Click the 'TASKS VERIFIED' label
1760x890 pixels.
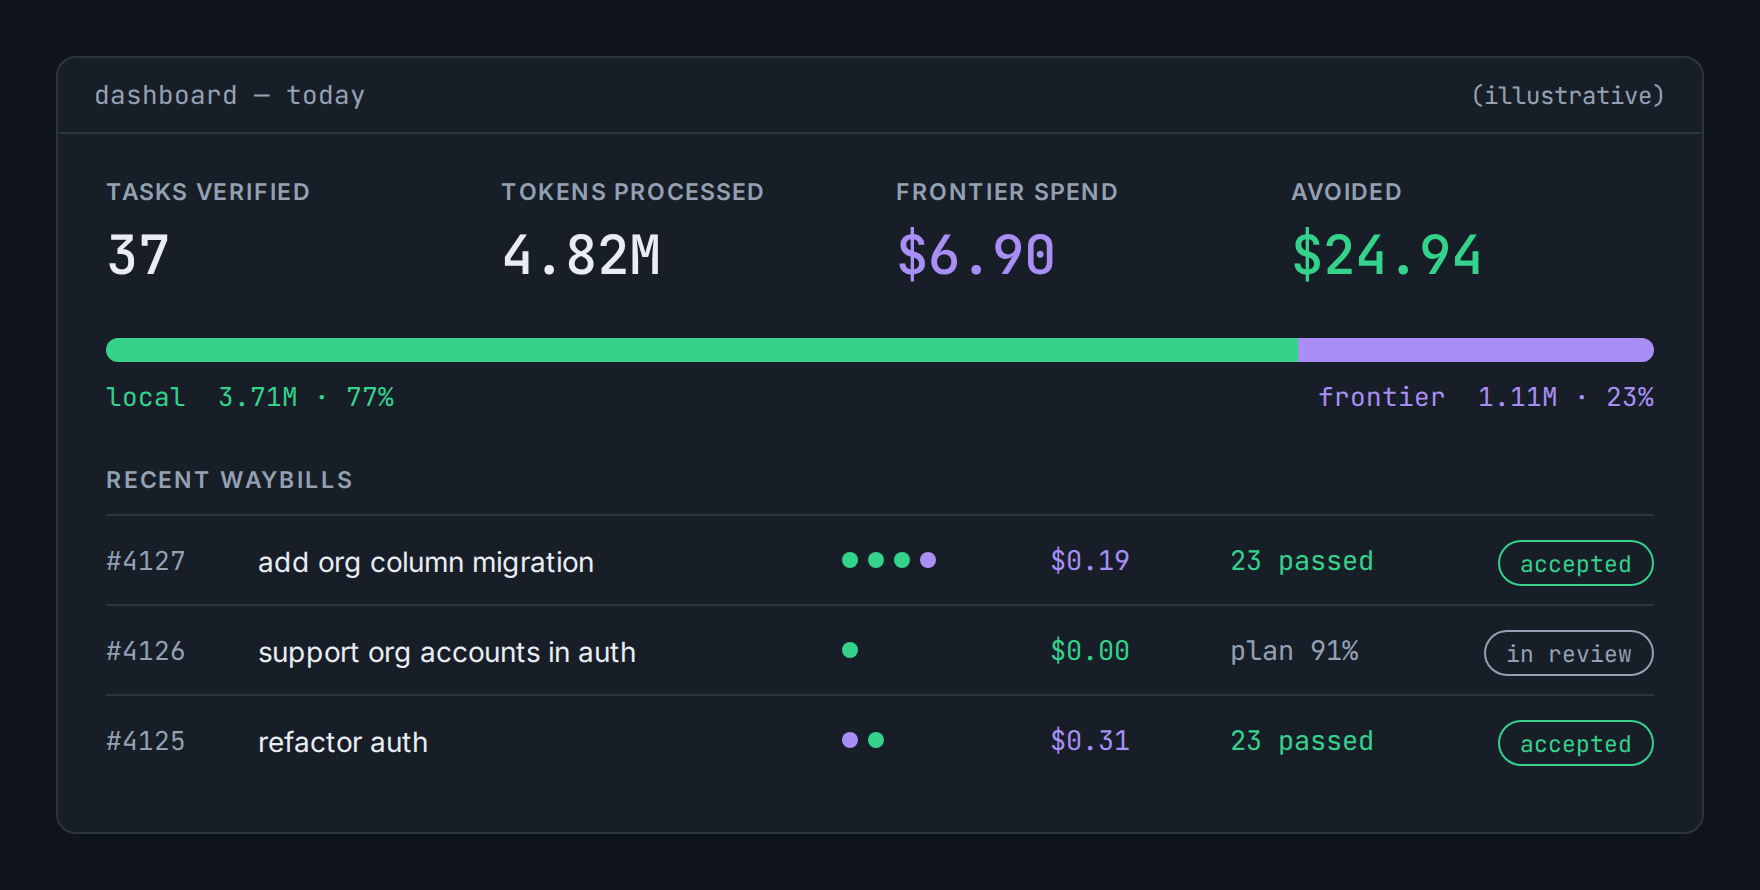(208, 192)
